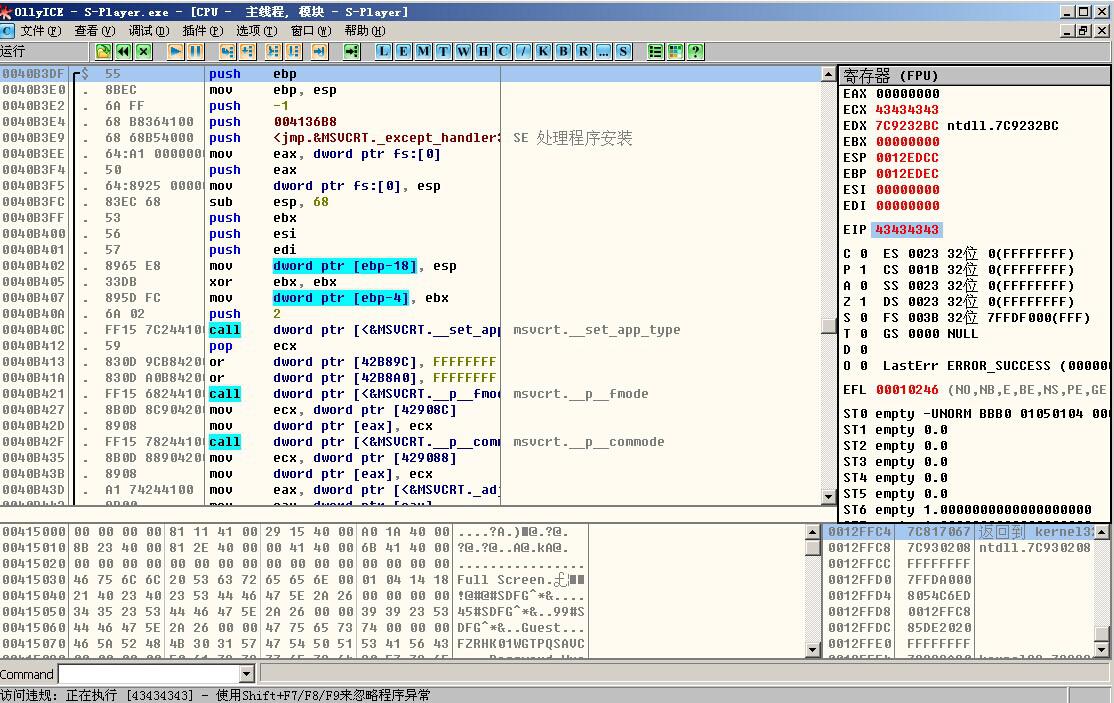This screenshot has height=703, width=1114.
Task: Open the 文件(F) menu
Action: (x=40, y=31)
